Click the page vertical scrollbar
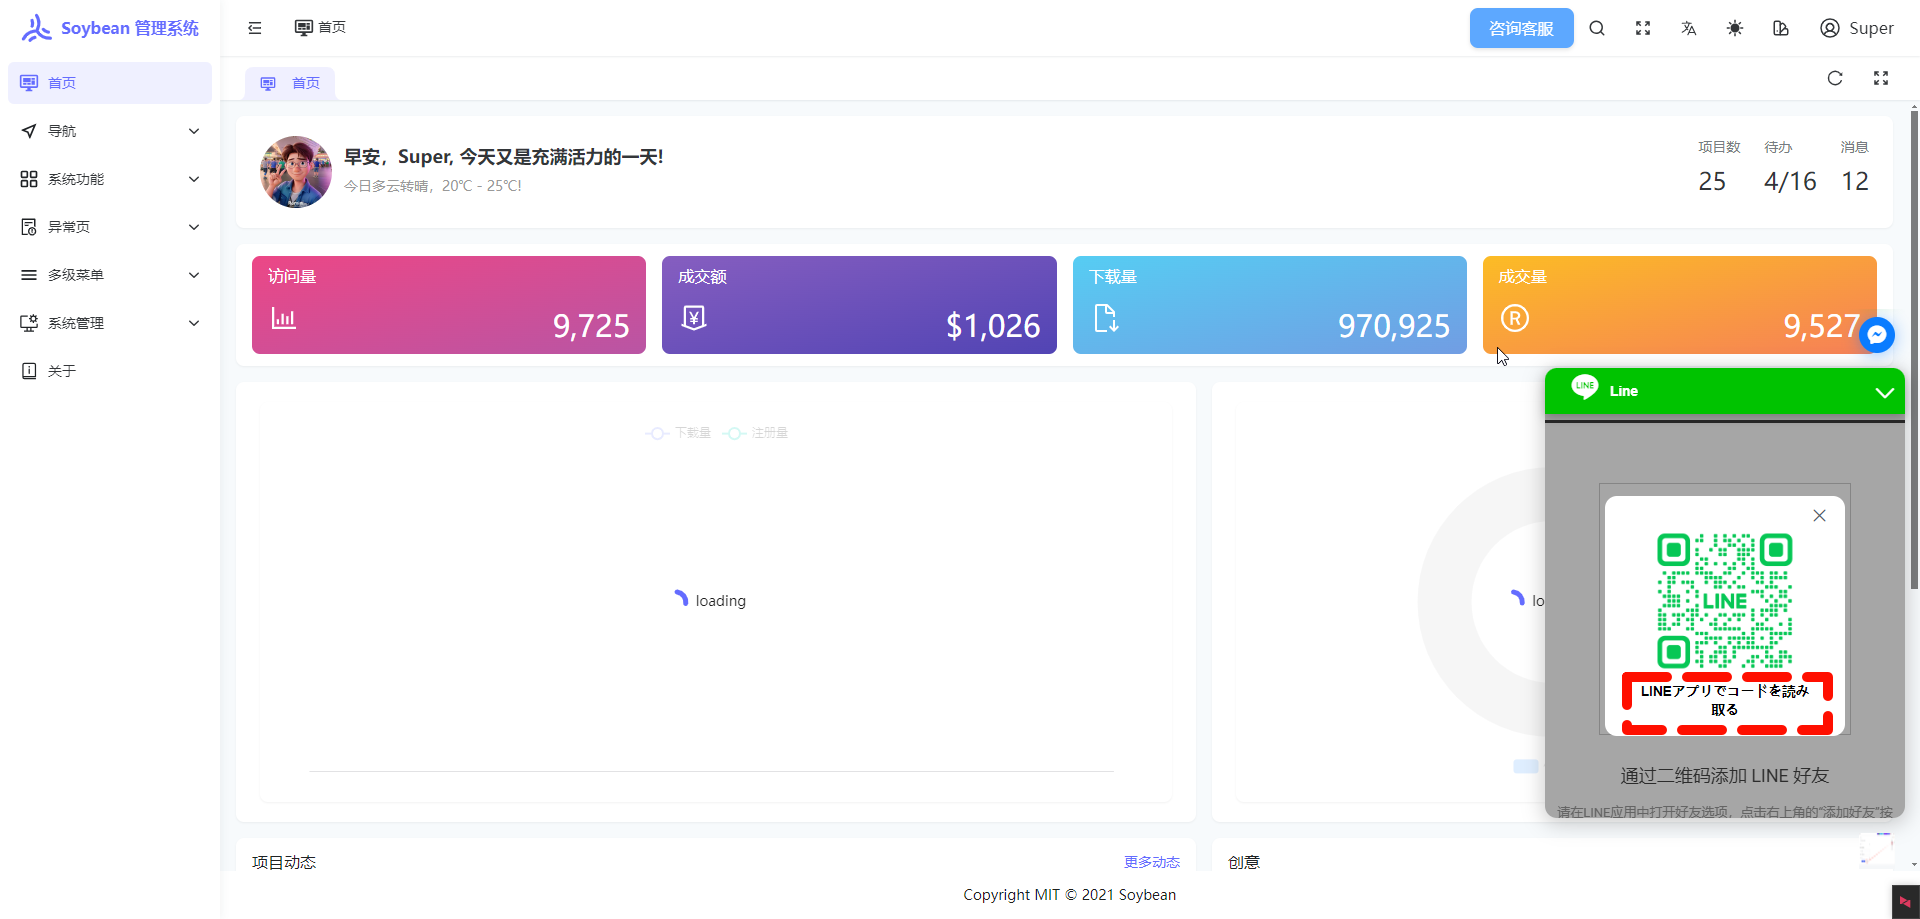The width and height of the screenshot is (1920, 919). [x=1914, y=350]
